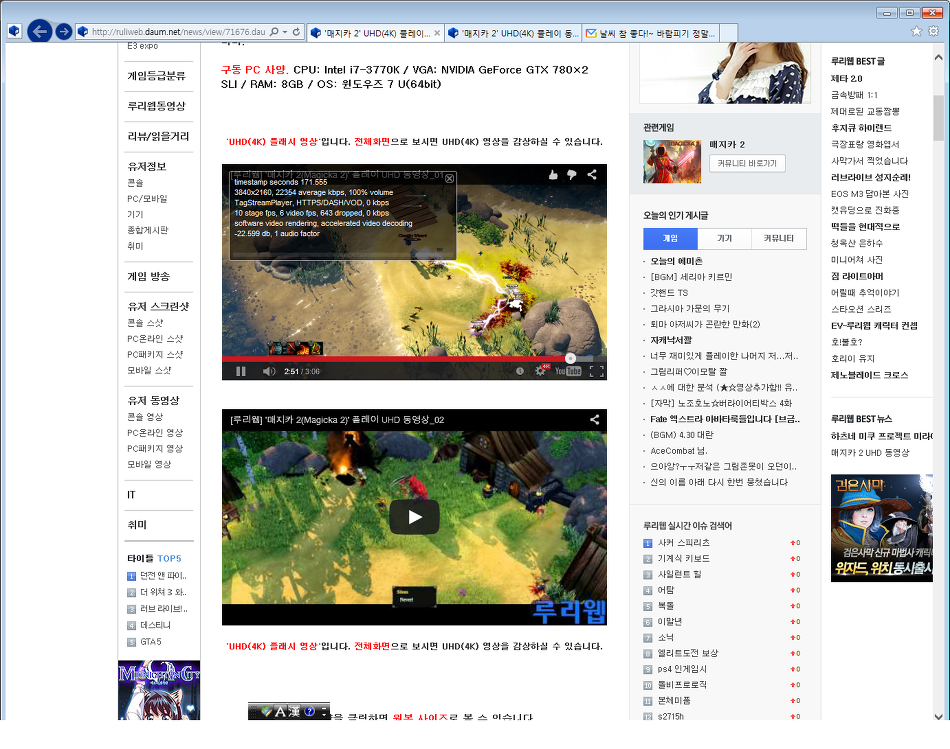This screenshot has height=749, width=950.
Task: Go forward with the browser forward arrow
Action: pos(63,32)
